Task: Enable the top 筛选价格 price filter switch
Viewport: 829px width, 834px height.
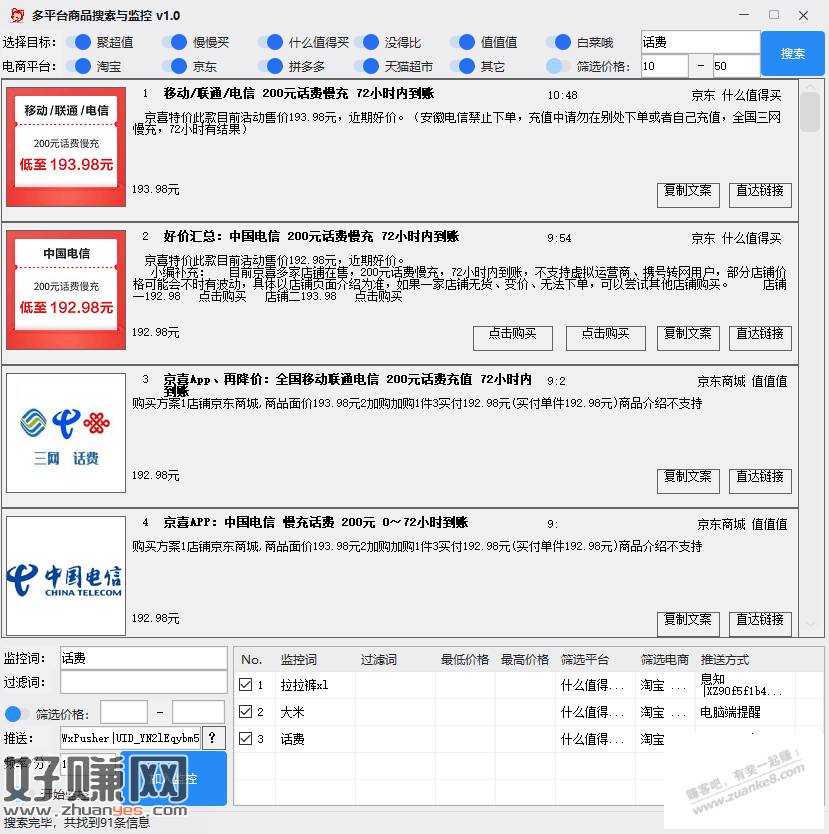Action: click(x=558, y=66)
